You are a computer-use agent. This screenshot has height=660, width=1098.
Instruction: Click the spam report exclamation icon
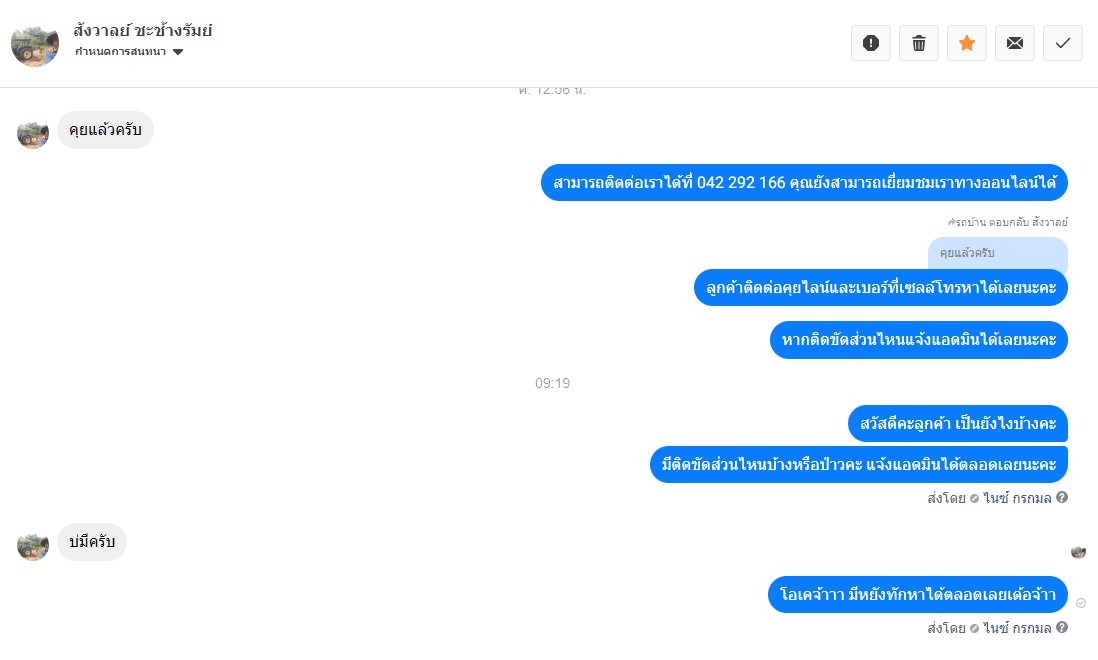870,43
